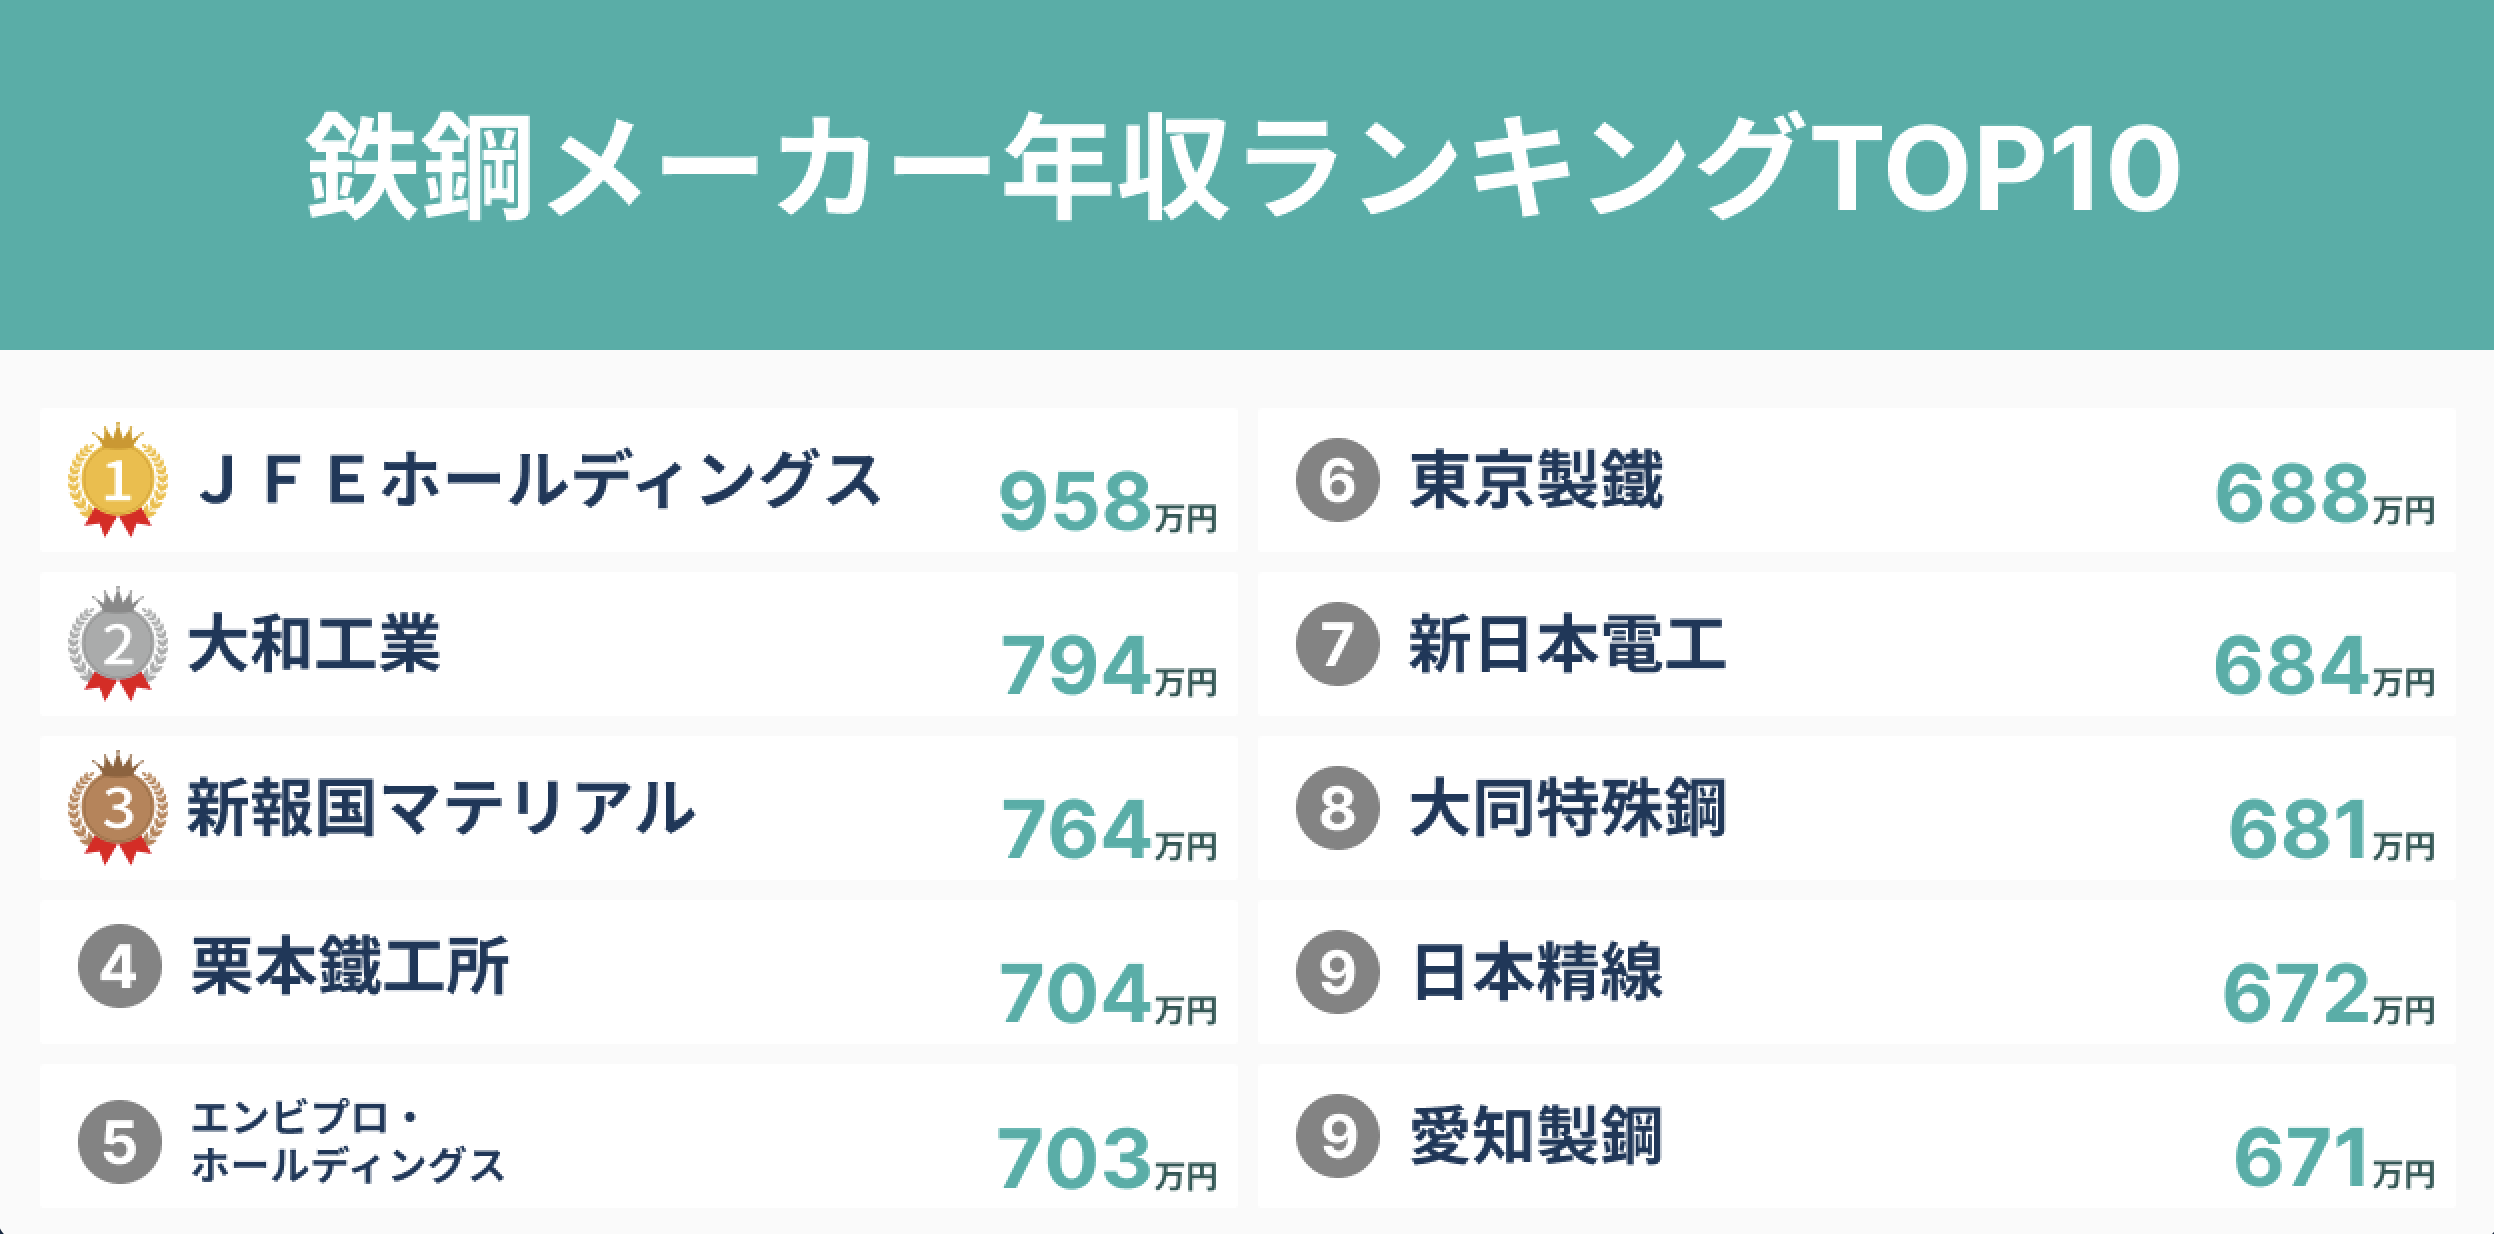Click the 958万円 salary figure
Screen dimensions: 2494x1234
pyautogui.click(x=1107, y=503)
